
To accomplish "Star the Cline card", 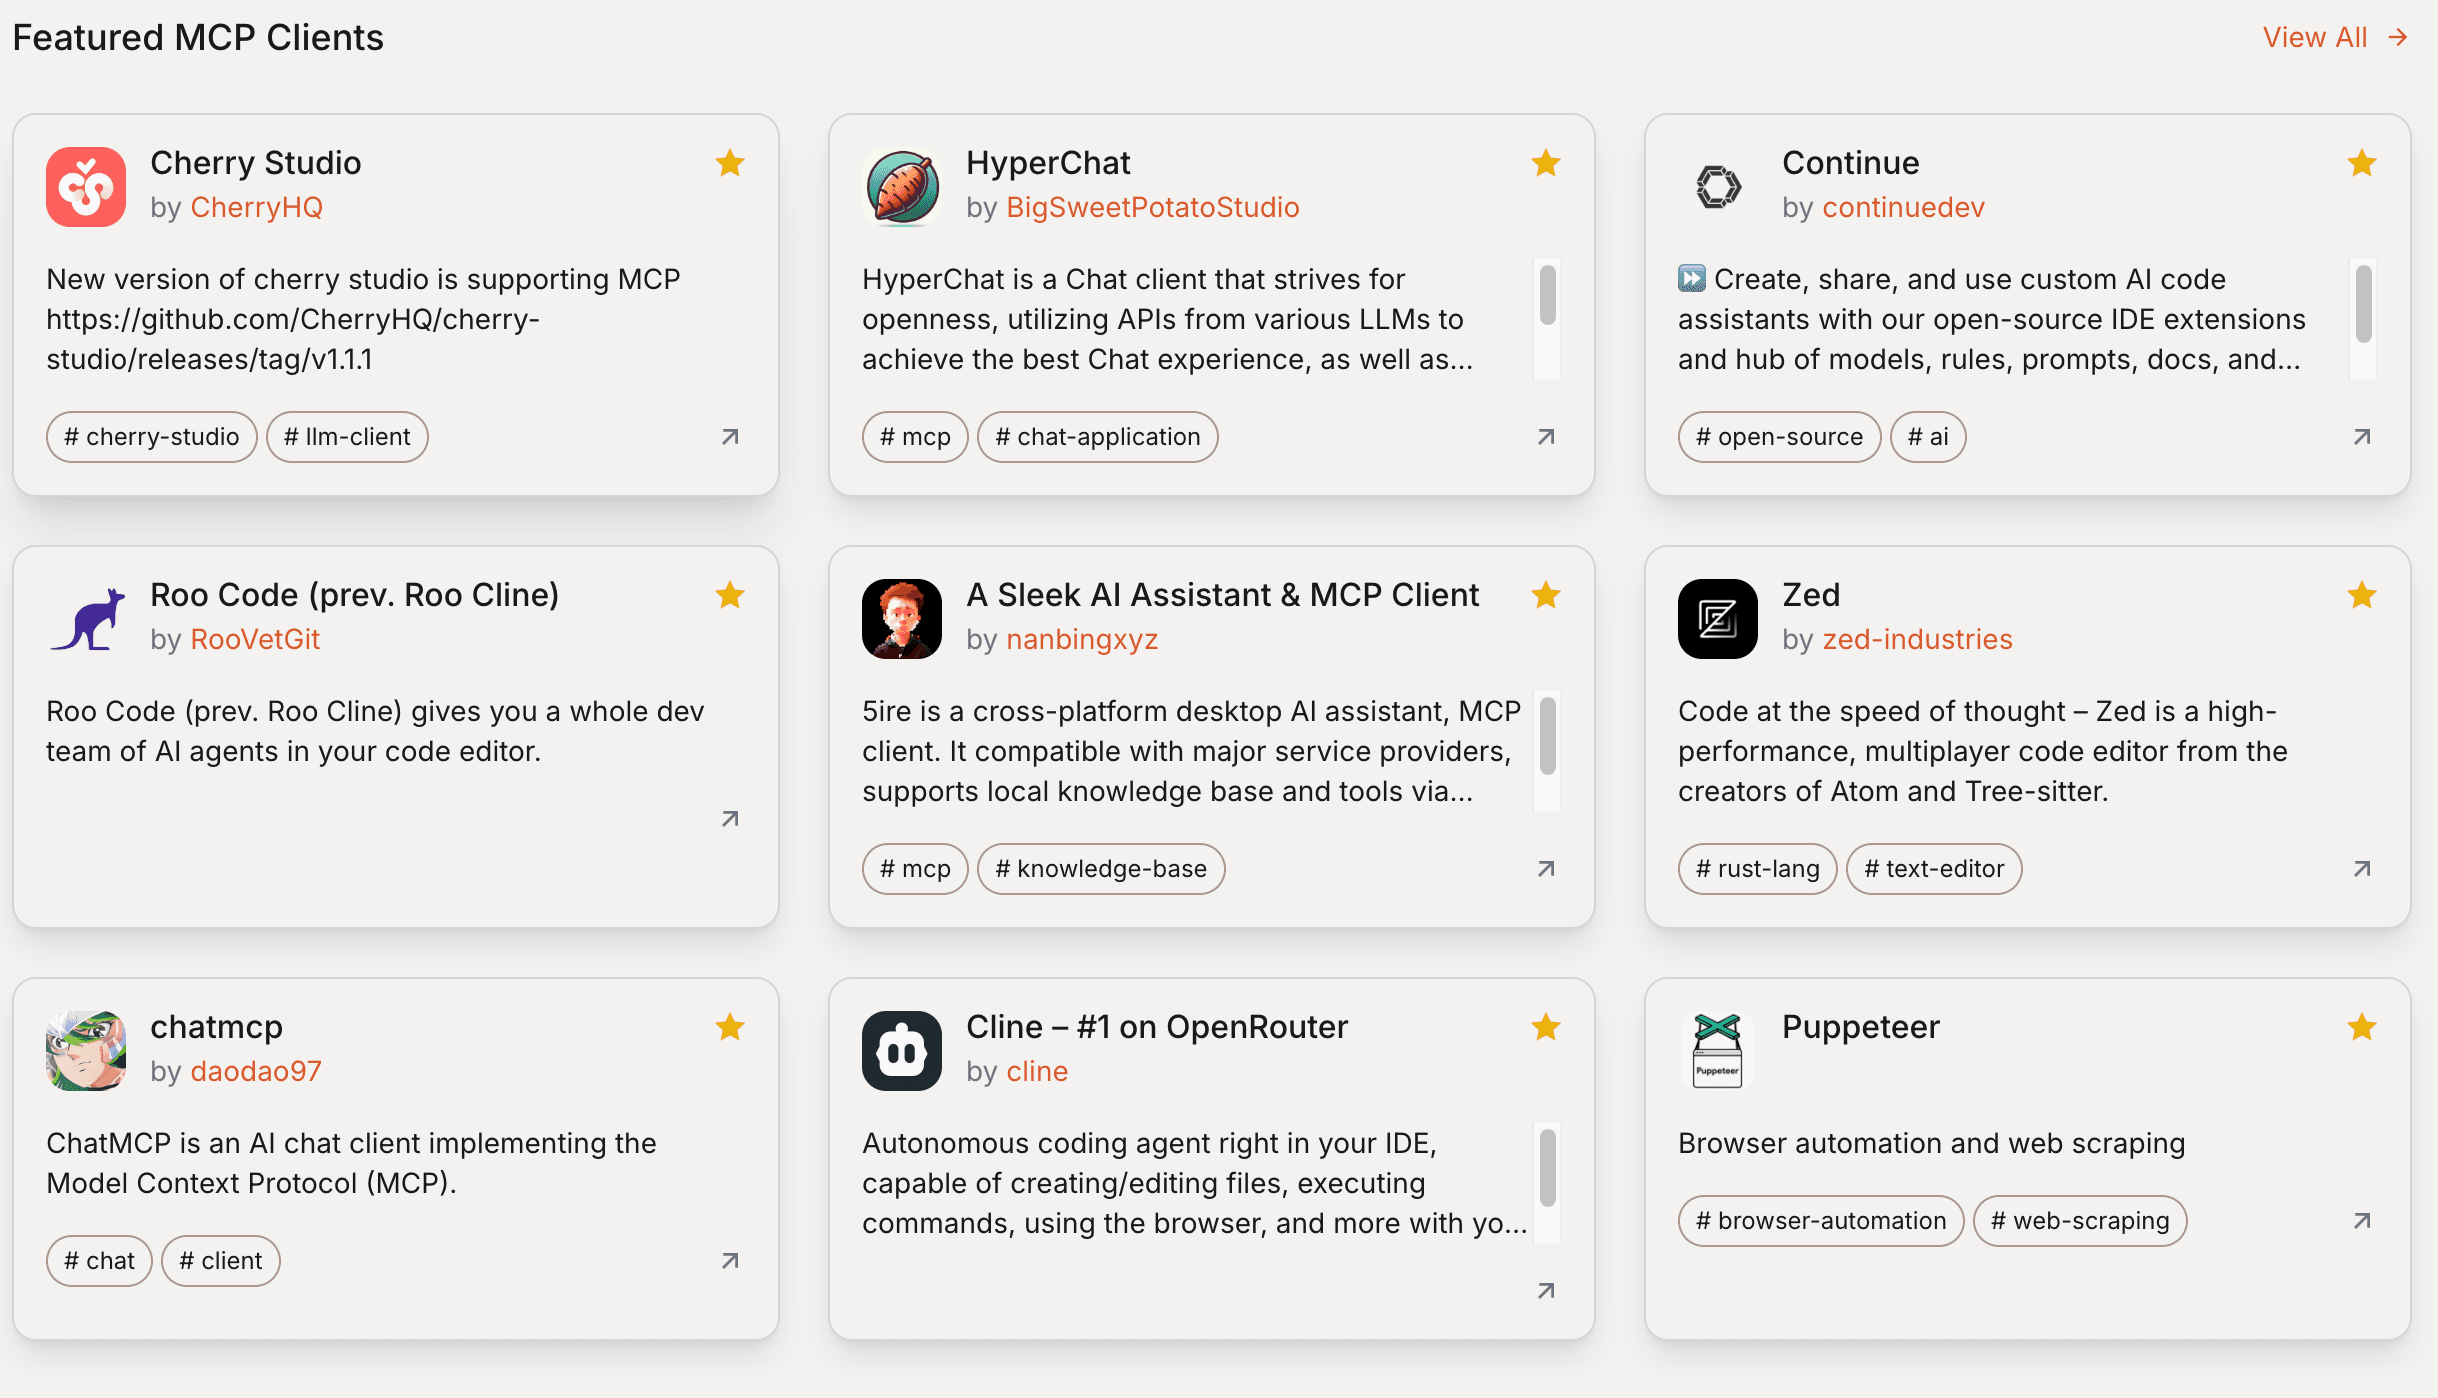I will 1546,1027.
